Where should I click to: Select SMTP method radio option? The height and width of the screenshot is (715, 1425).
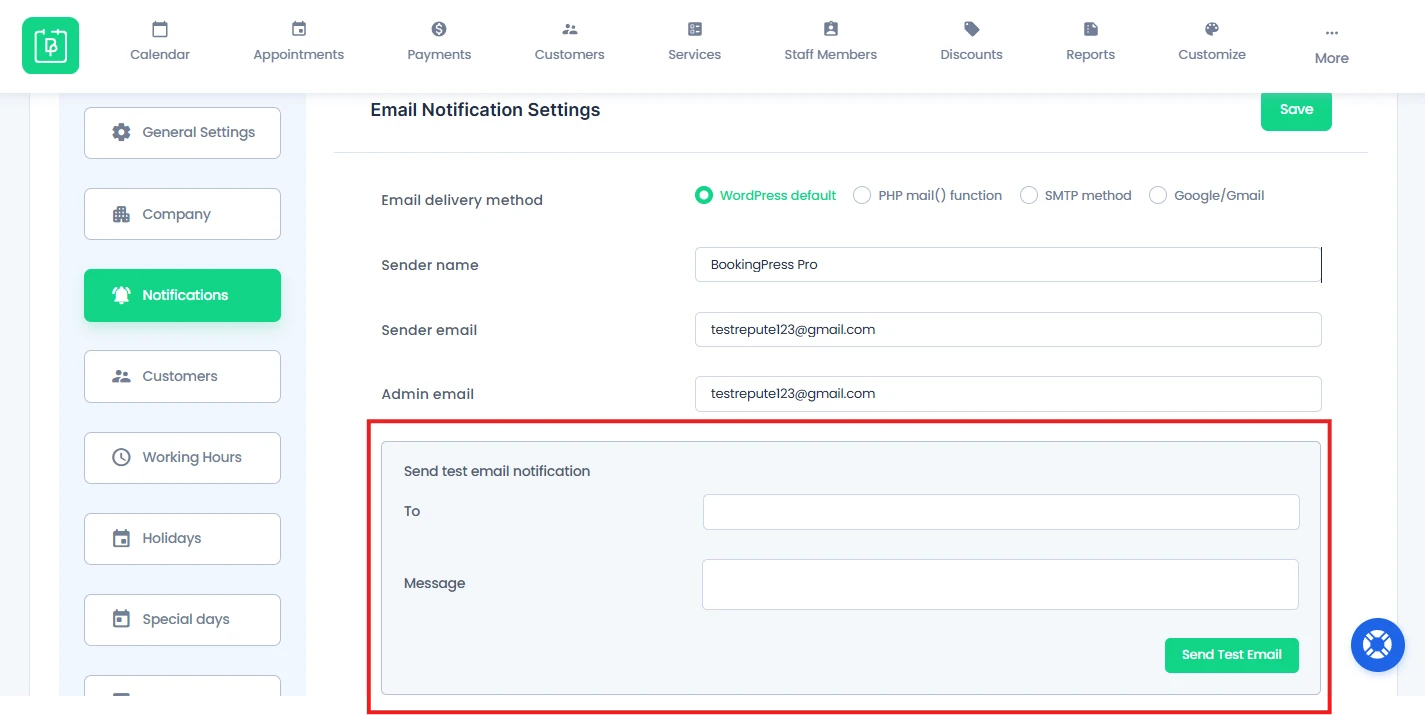(1029, 195)
